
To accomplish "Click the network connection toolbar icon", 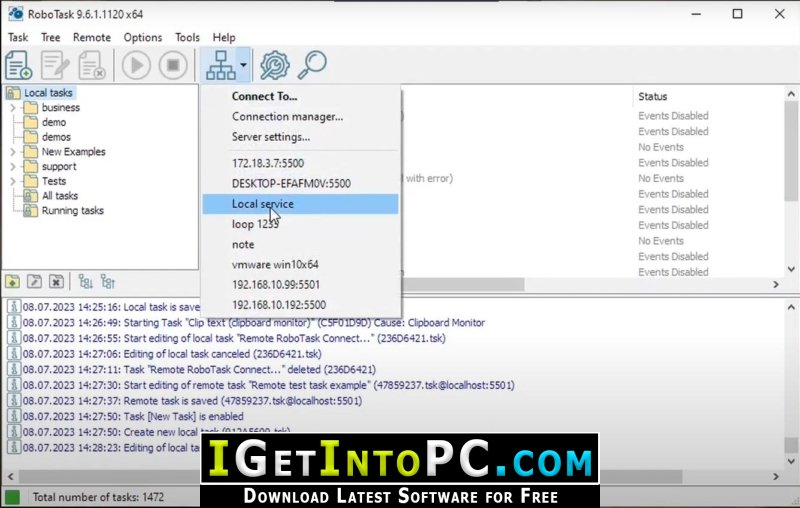I will tap(221, 65).
